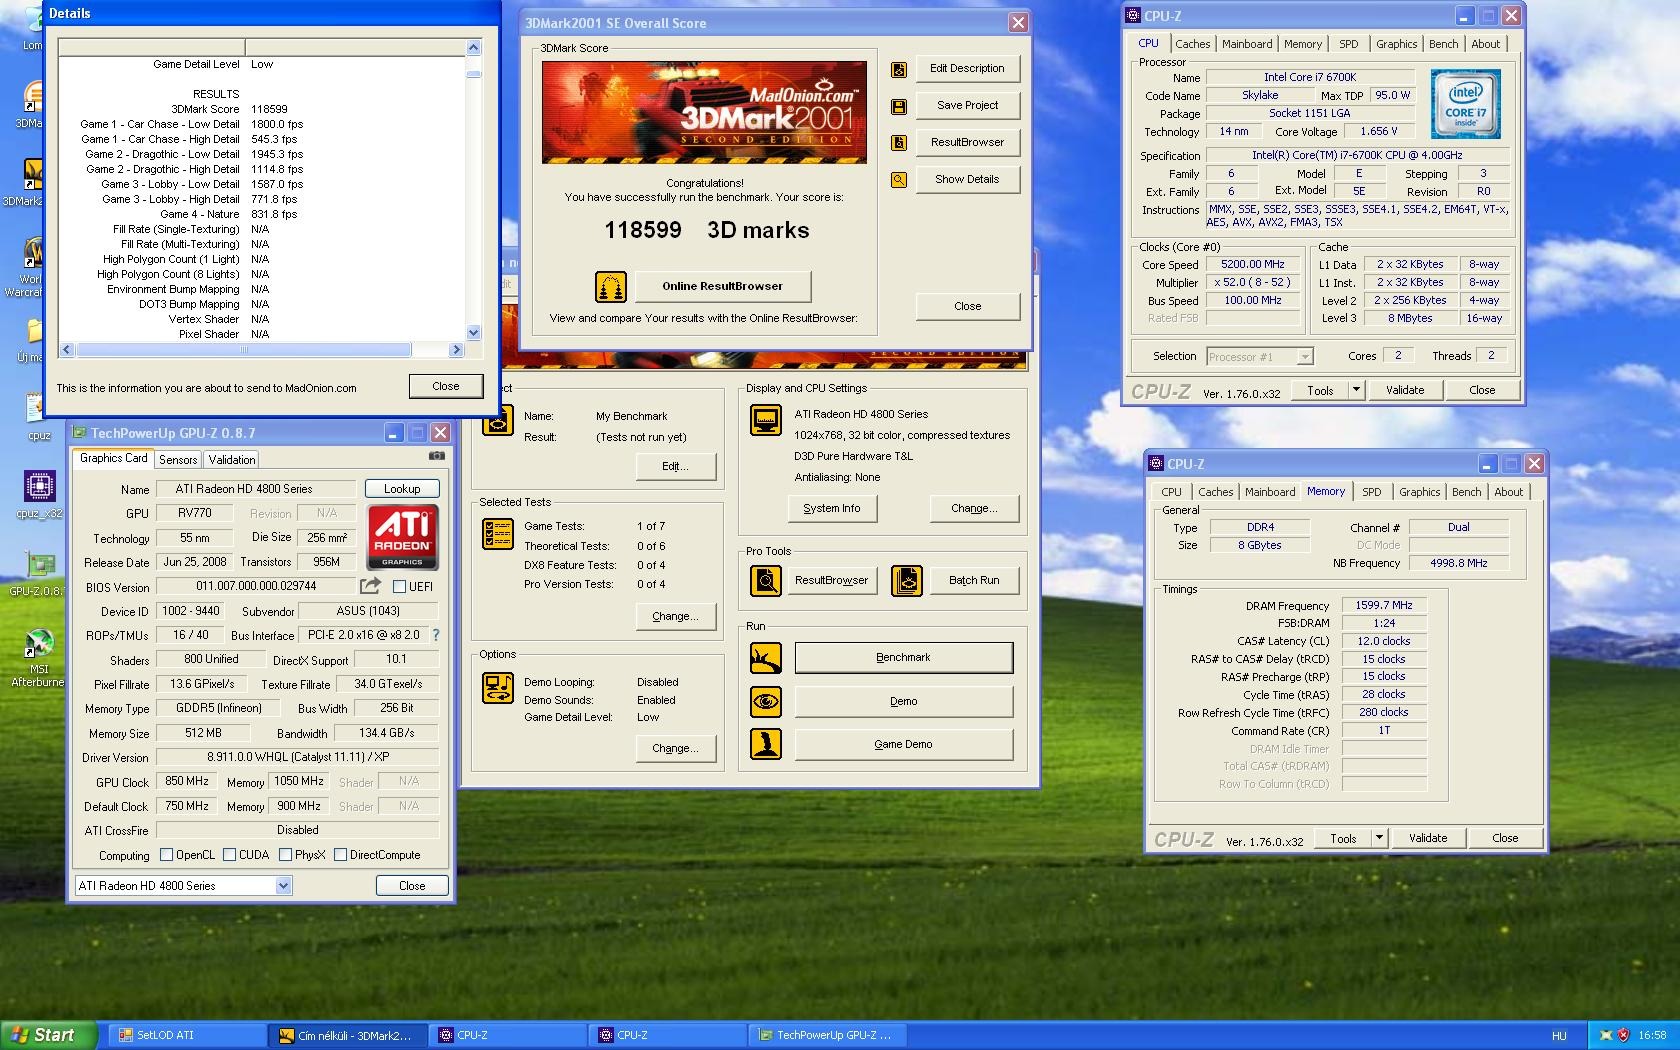Click the Batch Run button
The width and height of the screenshot is (1680, 1050).
[974, 580]
